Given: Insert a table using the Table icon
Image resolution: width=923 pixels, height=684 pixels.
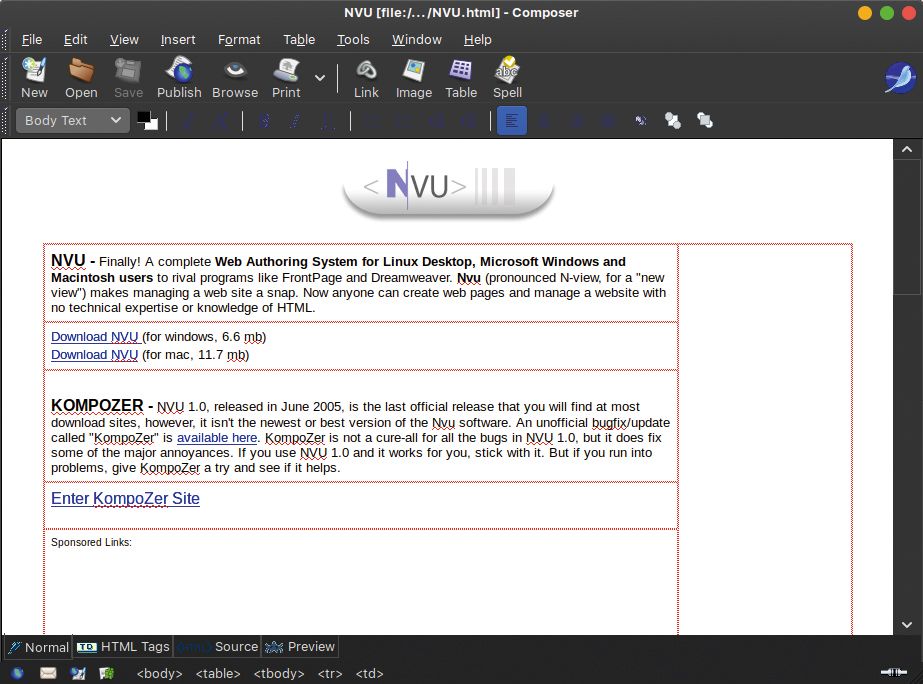Looking at the screenshot, I should [x=461, y=77].
